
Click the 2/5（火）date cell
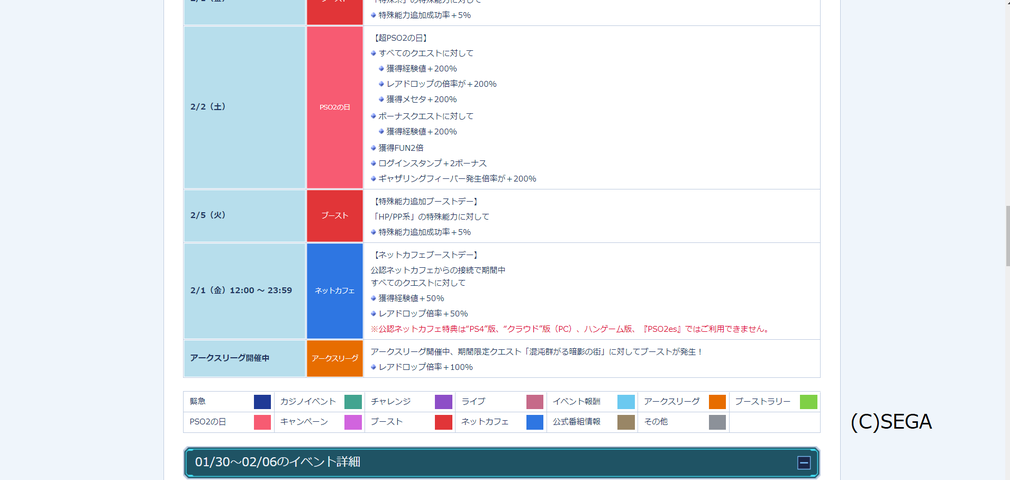pyautogui.click(x=245, y=216)
